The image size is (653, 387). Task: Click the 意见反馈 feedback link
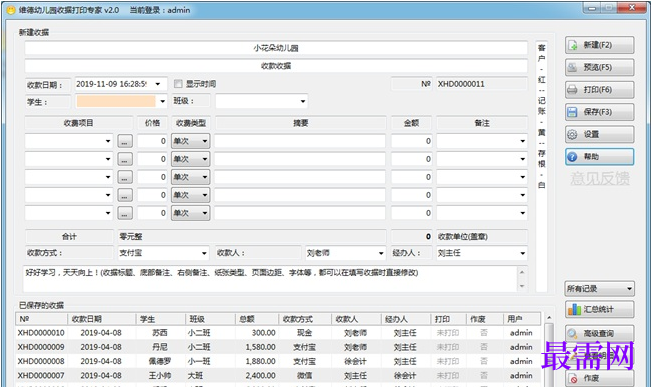600,178
